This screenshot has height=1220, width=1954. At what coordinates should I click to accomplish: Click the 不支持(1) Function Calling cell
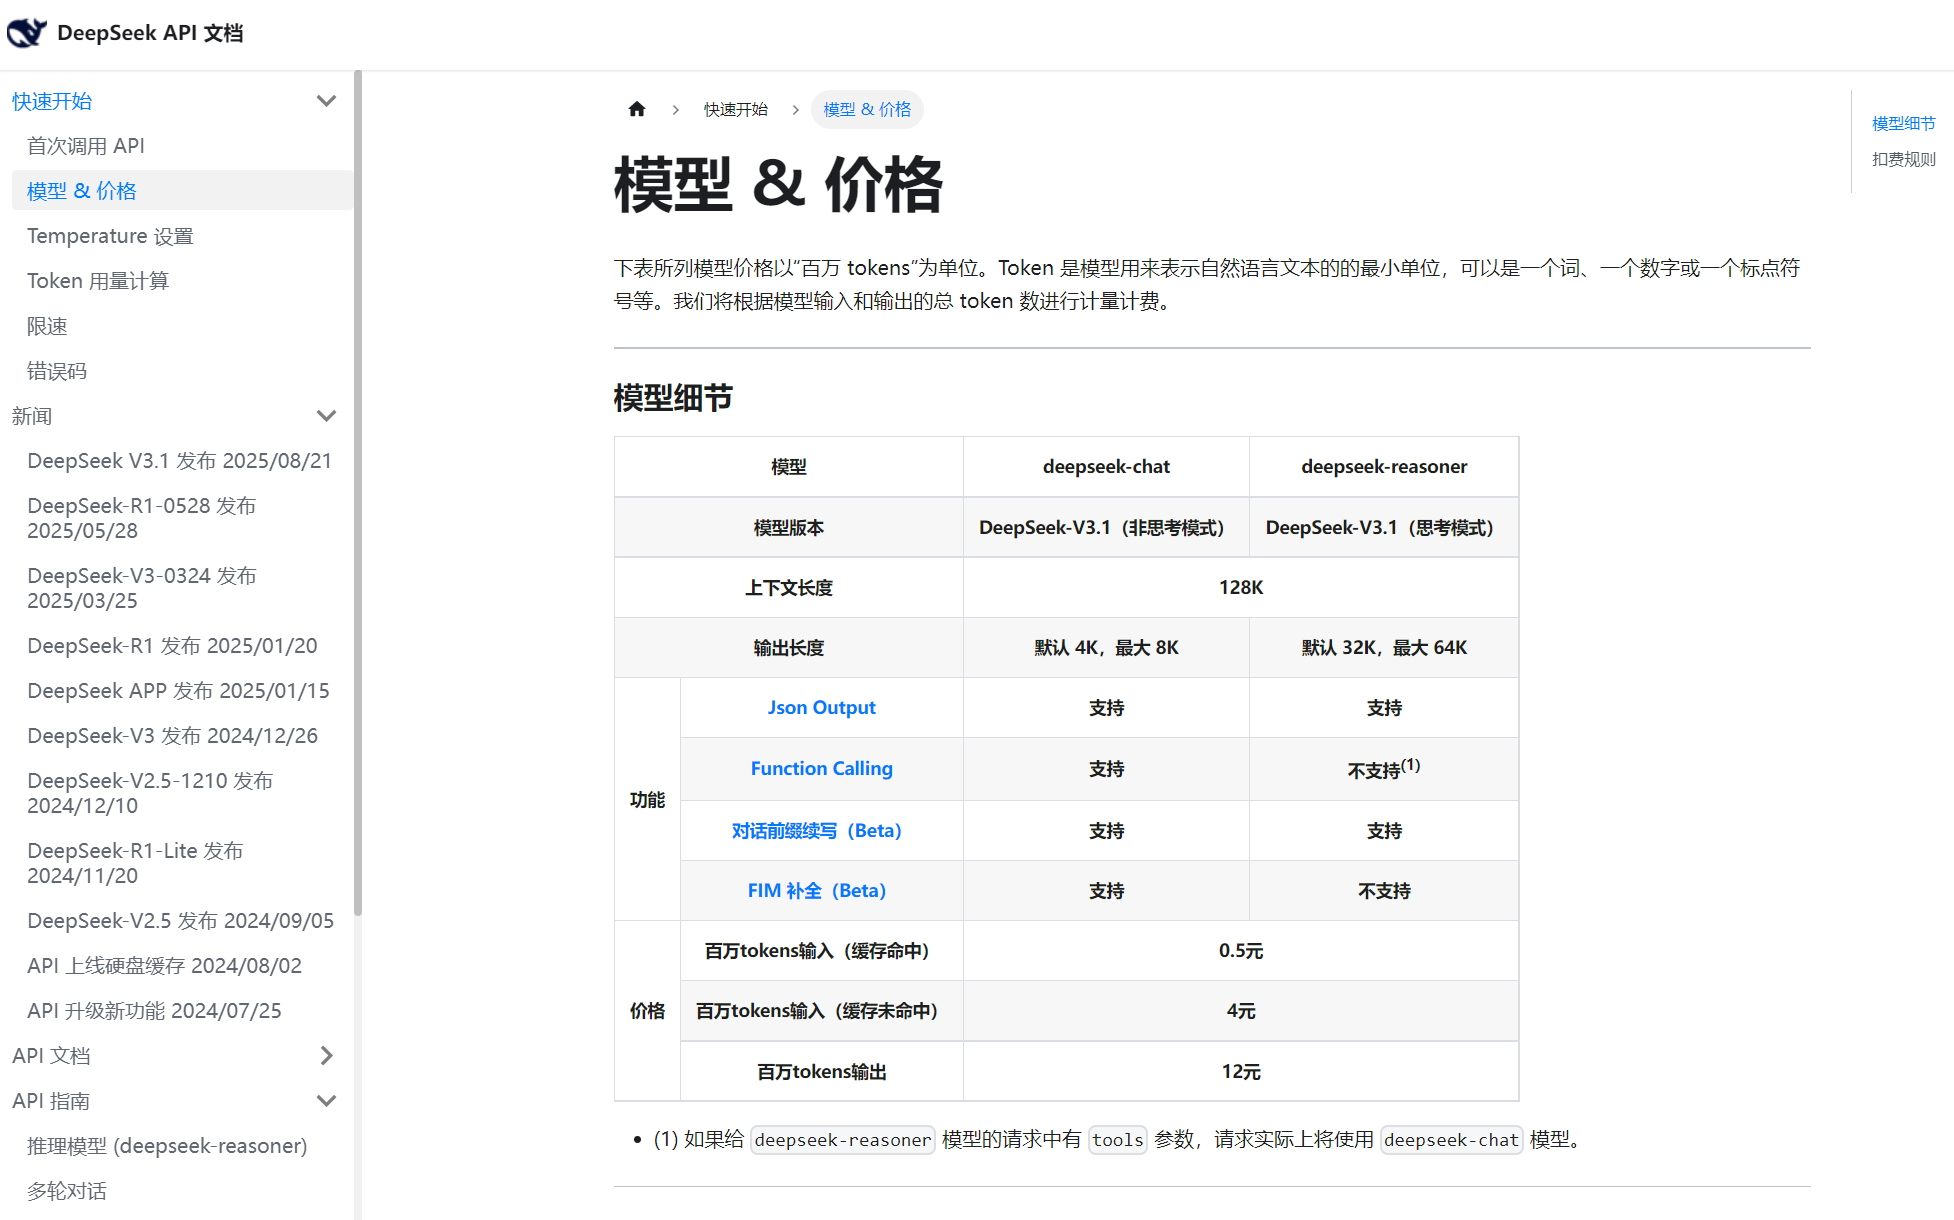click(1384, 769)
